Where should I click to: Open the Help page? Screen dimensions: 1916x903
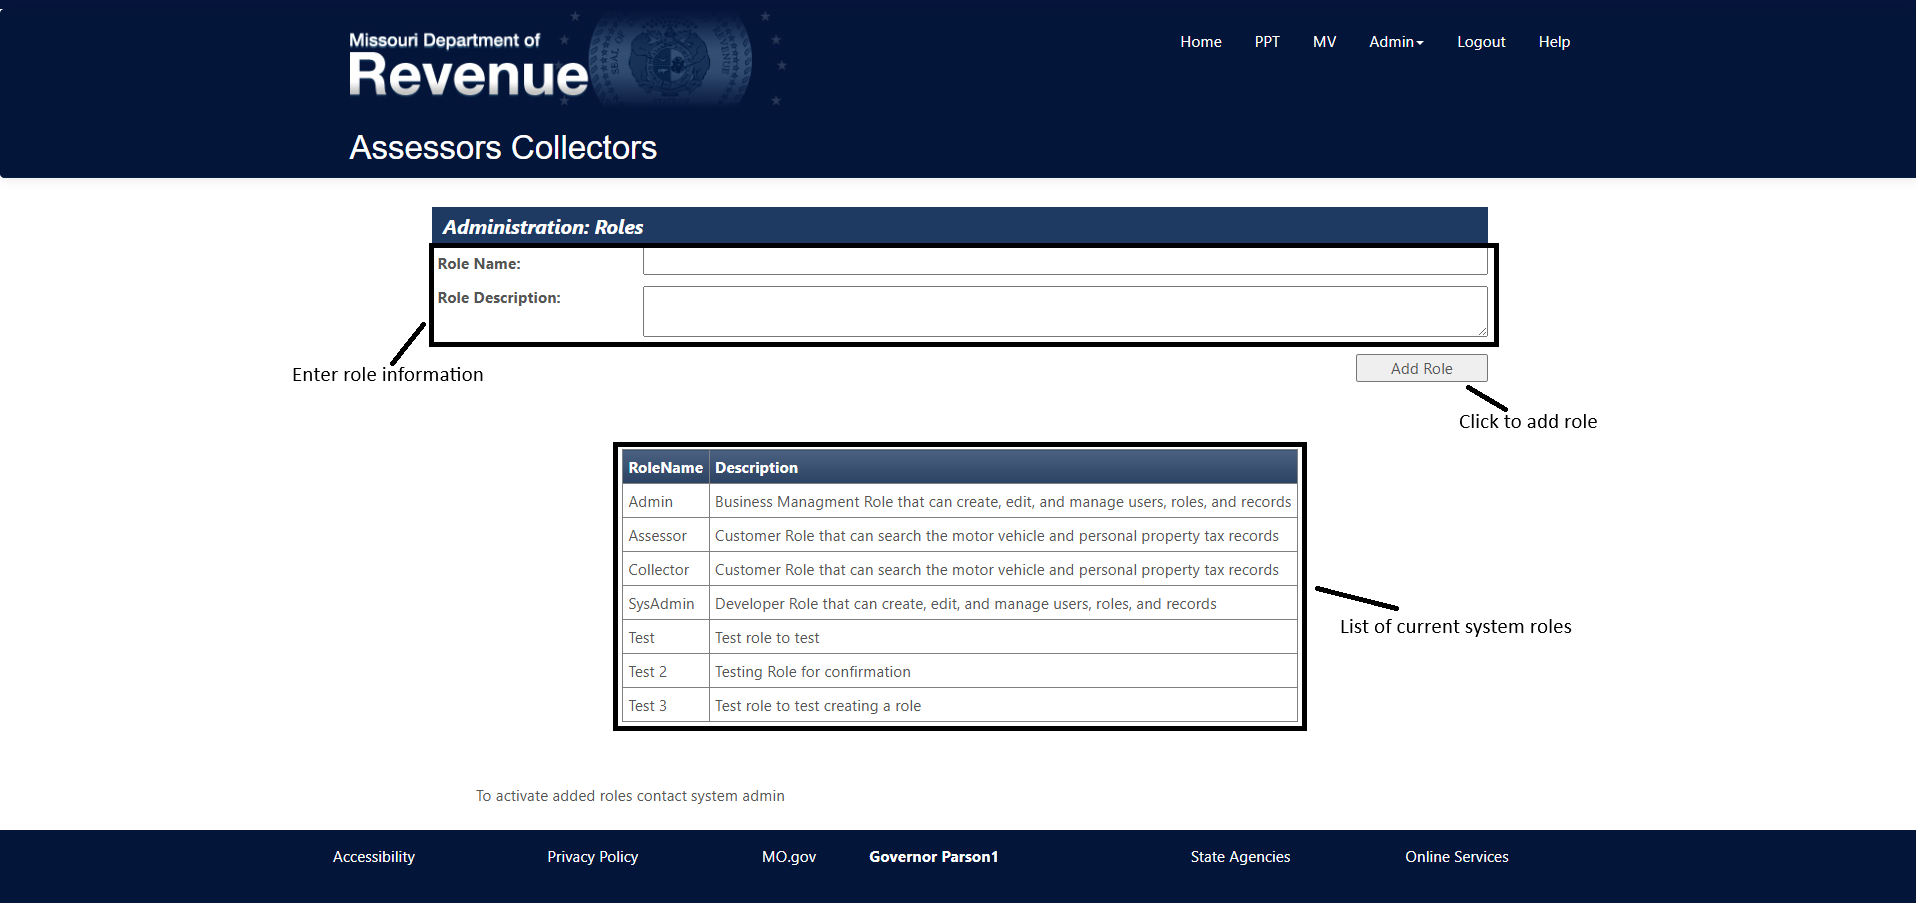1554,42
